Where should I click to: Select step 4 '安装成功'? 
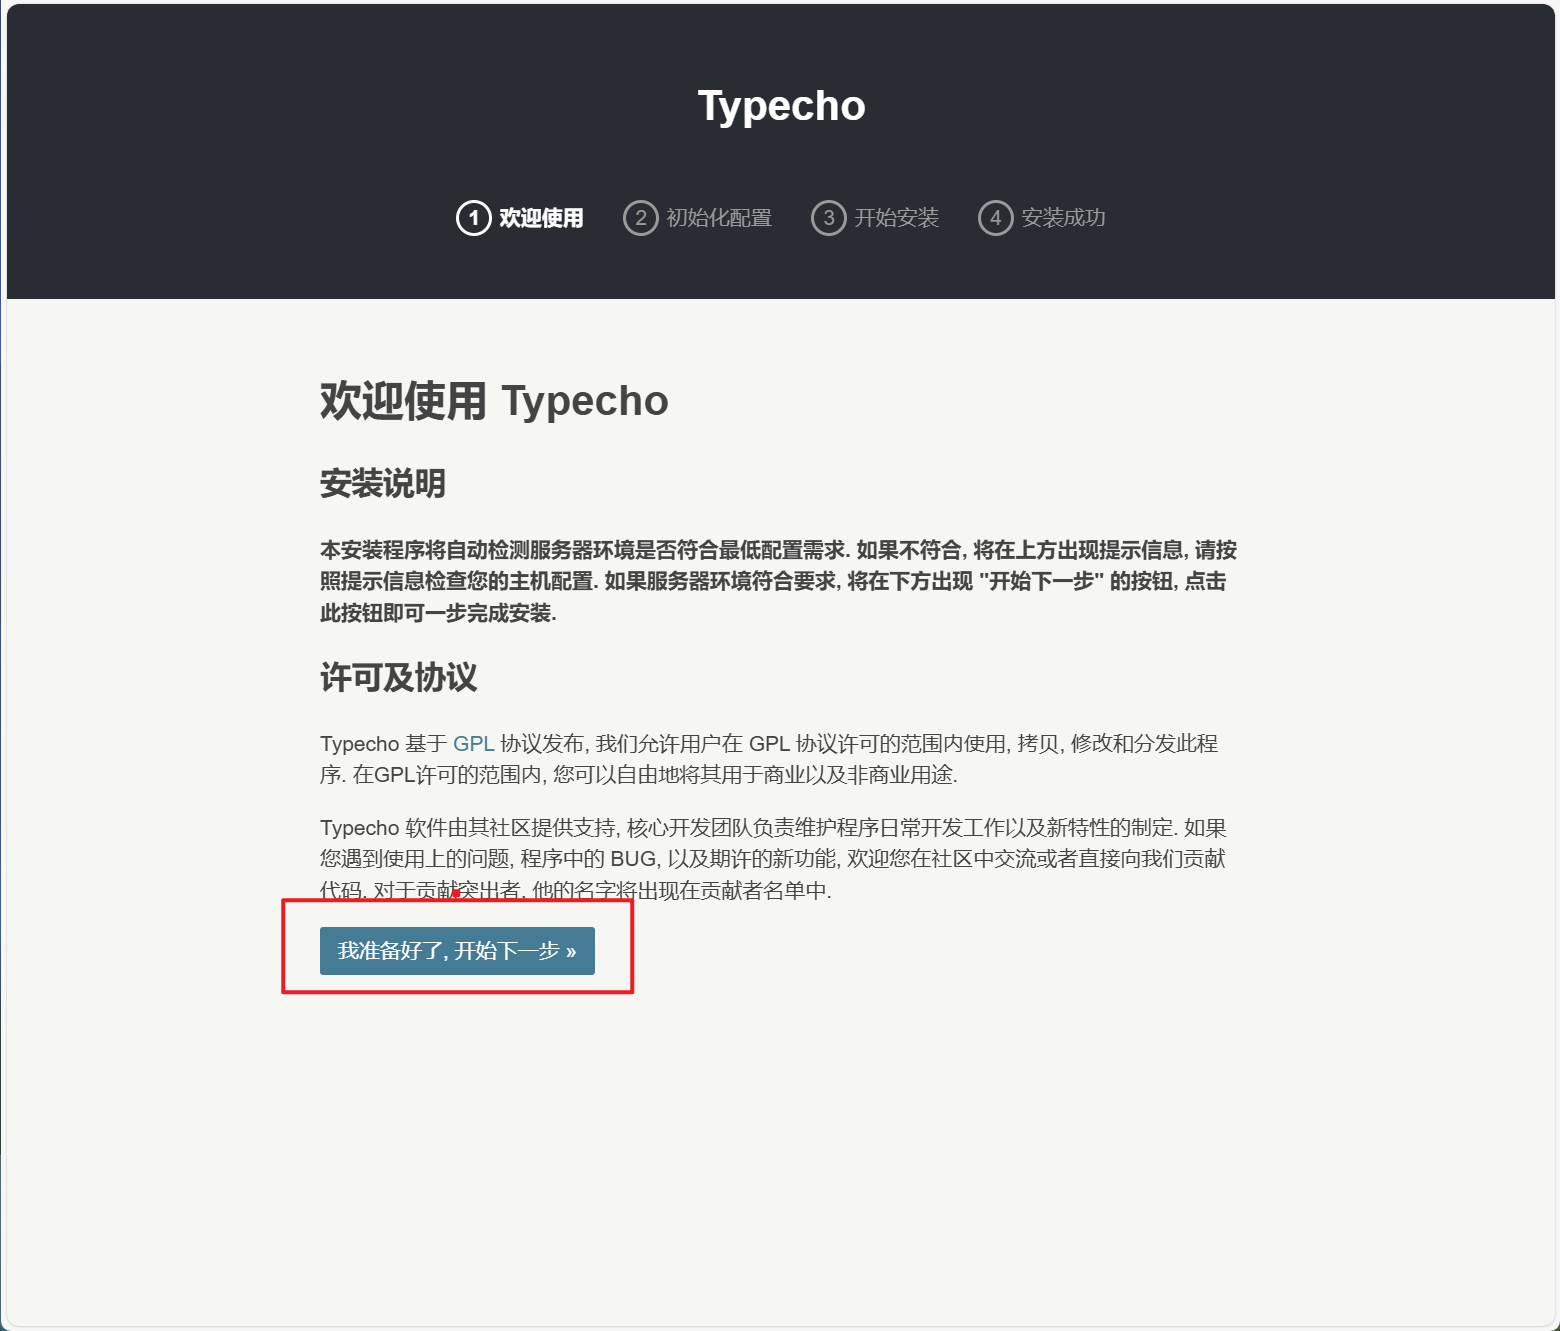point(1042,218)
